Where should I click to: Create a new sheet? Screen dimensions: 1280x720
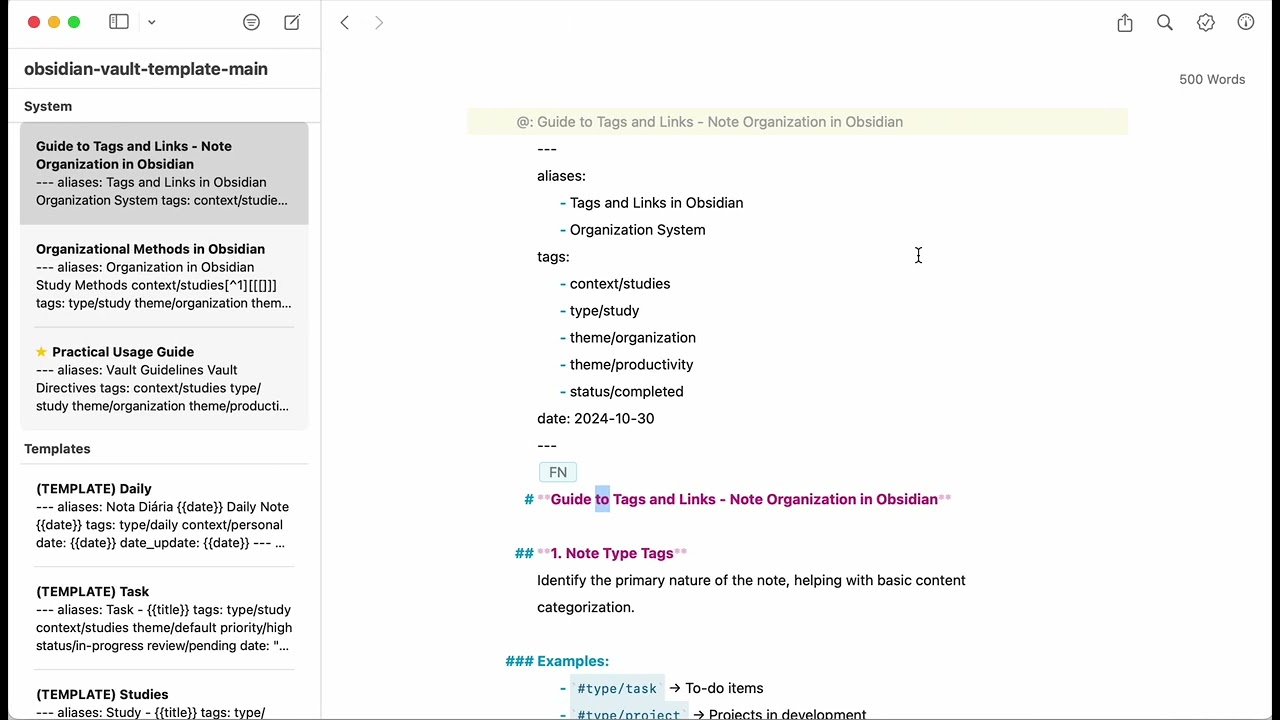tap(292, 22)
